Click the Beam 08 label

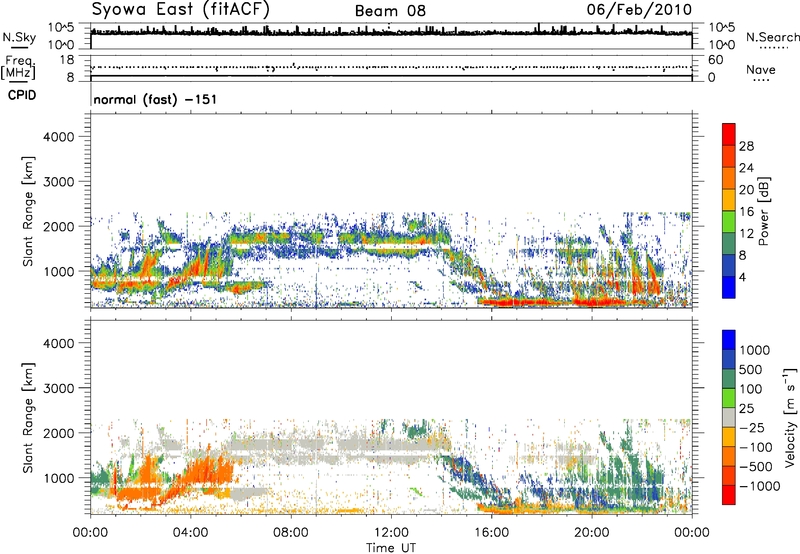pos(390,11)
